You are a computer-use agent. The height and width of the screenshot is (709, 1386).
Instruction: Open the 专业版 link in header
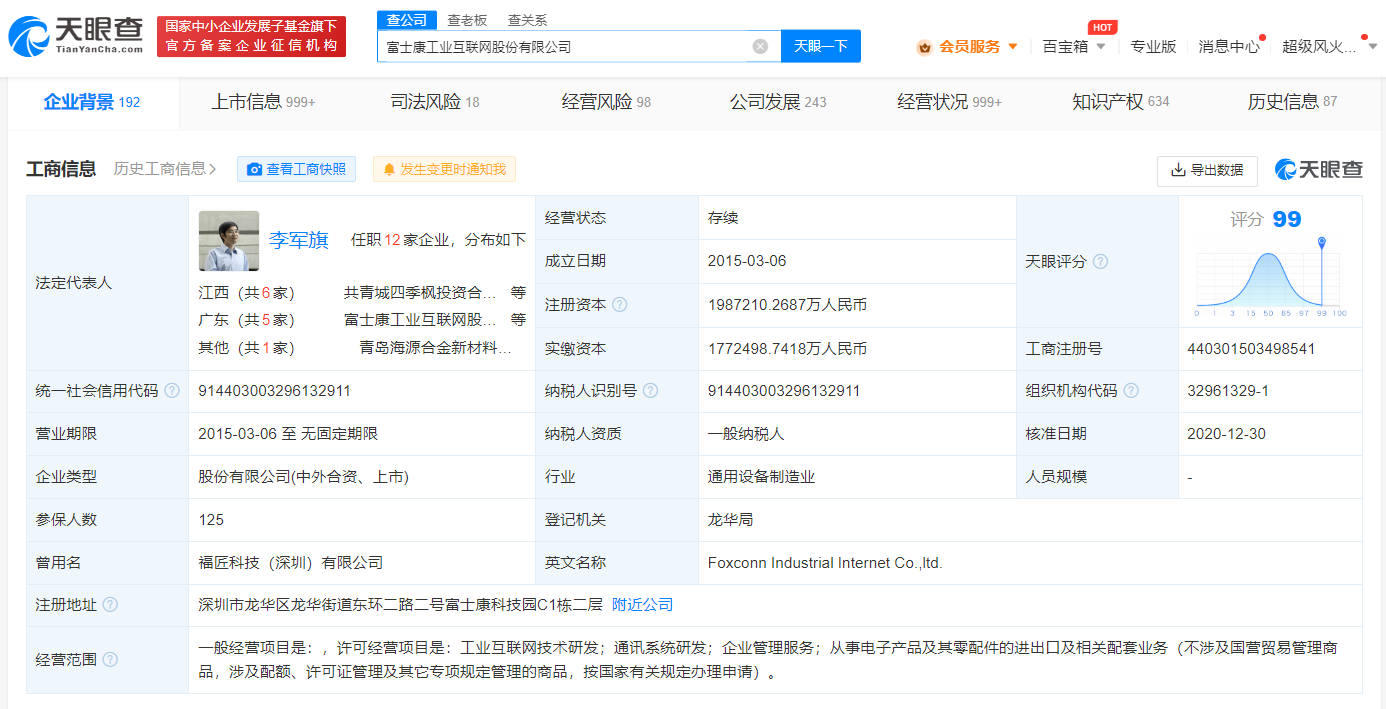[x=1153, y=47]
